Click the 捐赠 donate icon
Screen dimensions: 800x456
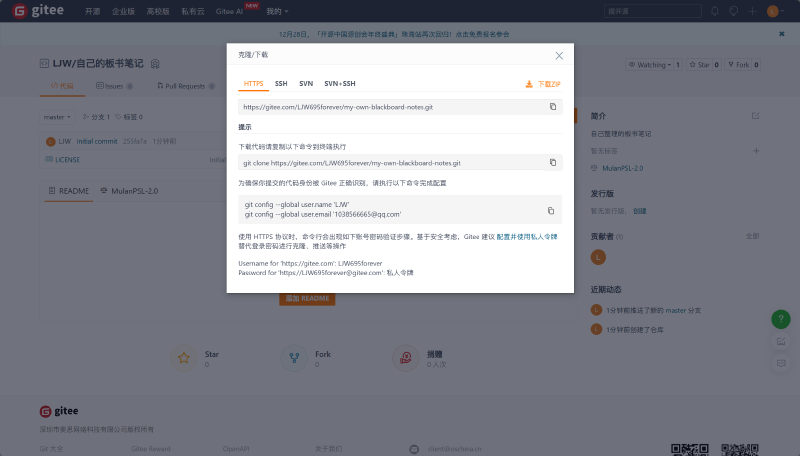[x=406, y=358]
